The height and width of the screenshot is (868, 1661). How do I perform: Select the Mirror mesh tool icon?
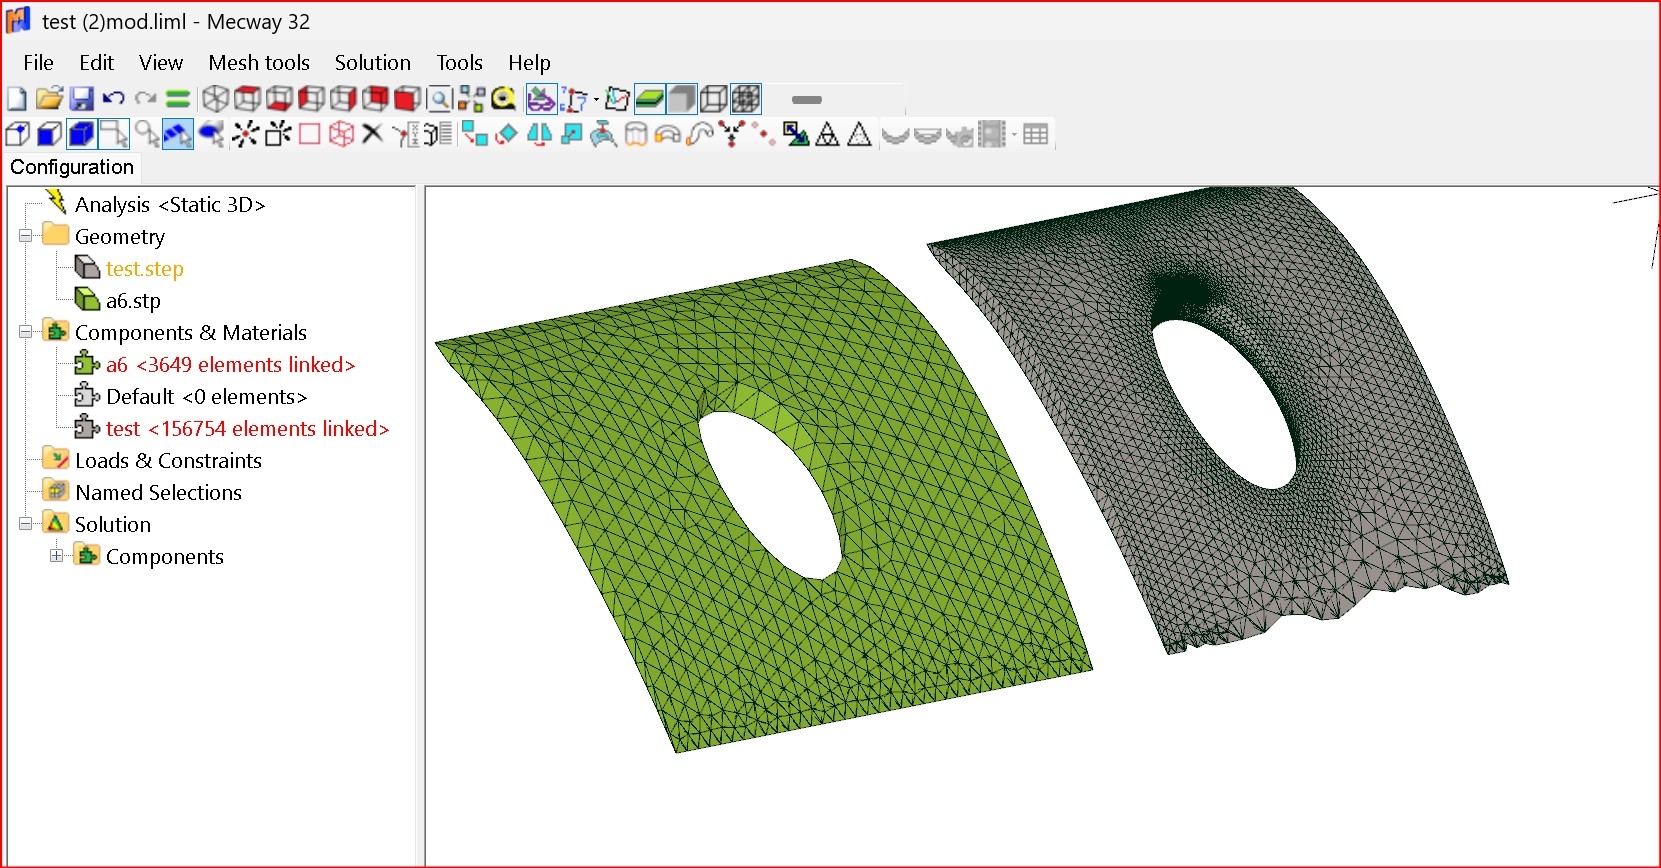[539, 134]
